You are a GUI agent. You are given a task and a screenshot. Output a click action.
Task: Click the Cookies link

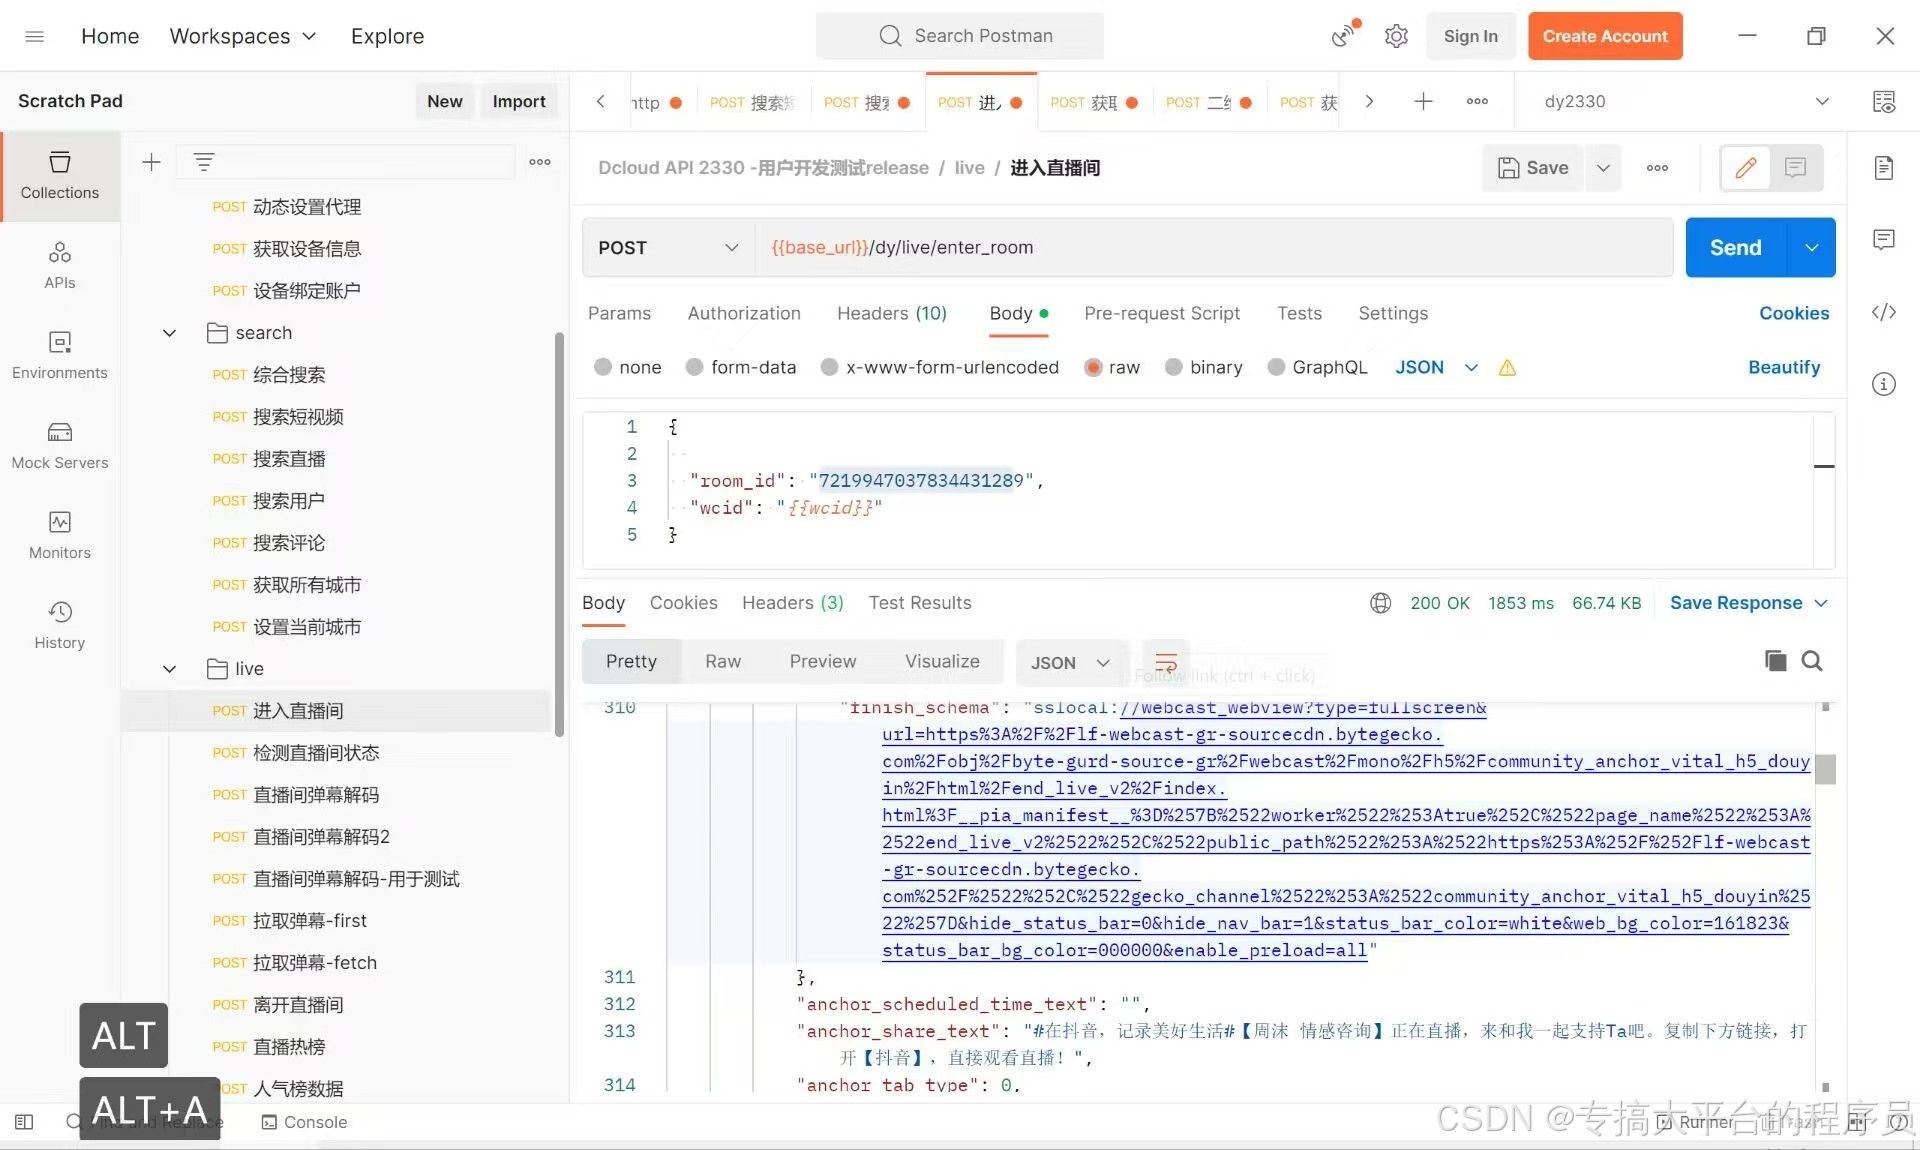pyautogui.click(x=1794, y=313)
